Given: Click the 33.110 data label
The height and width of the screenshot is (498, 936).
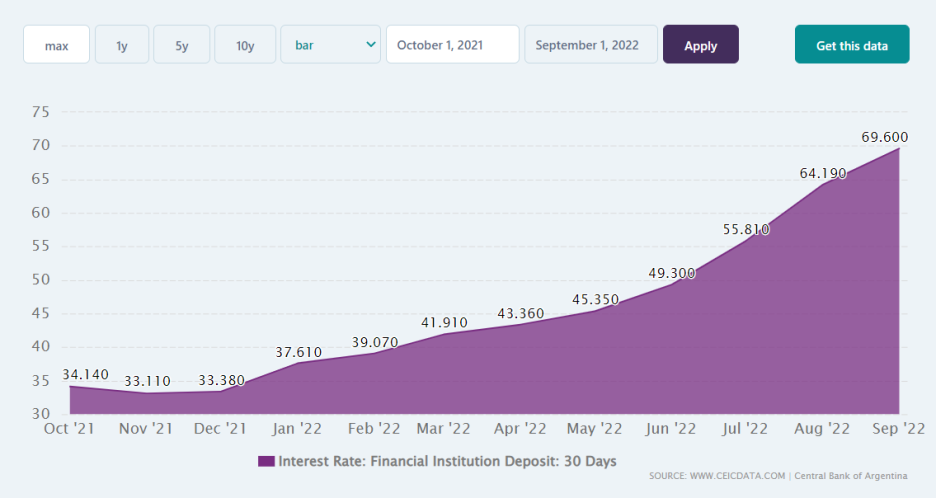Looking at the screenshot, I should coord(147,381).
